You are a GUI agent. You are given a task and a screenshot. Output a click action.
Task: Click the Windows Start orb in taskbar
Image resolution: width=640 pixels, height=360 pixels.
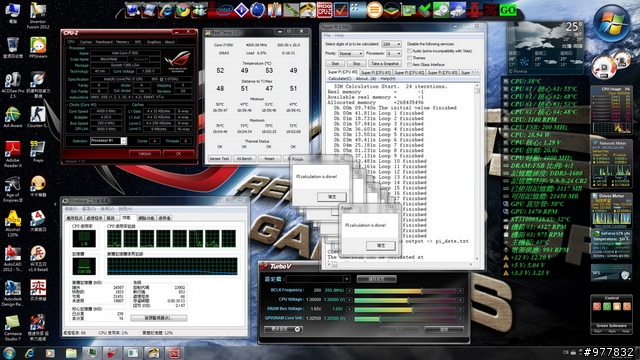[x=9, y=353]
